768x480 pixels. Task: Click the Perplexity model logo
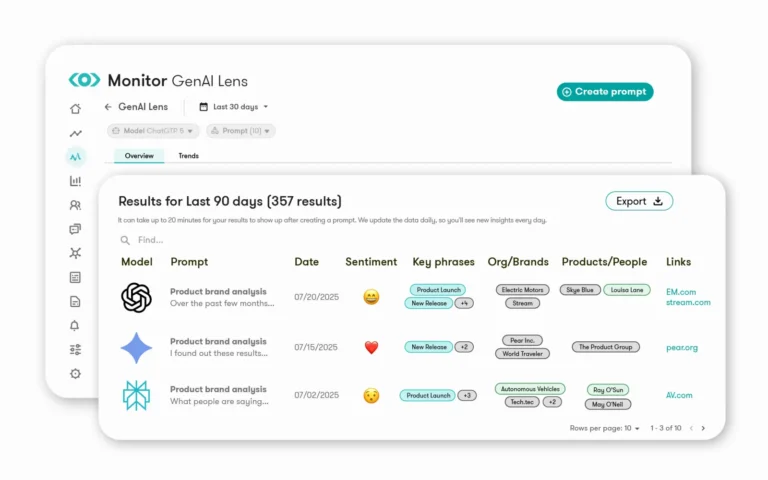(x=136, y=395)
